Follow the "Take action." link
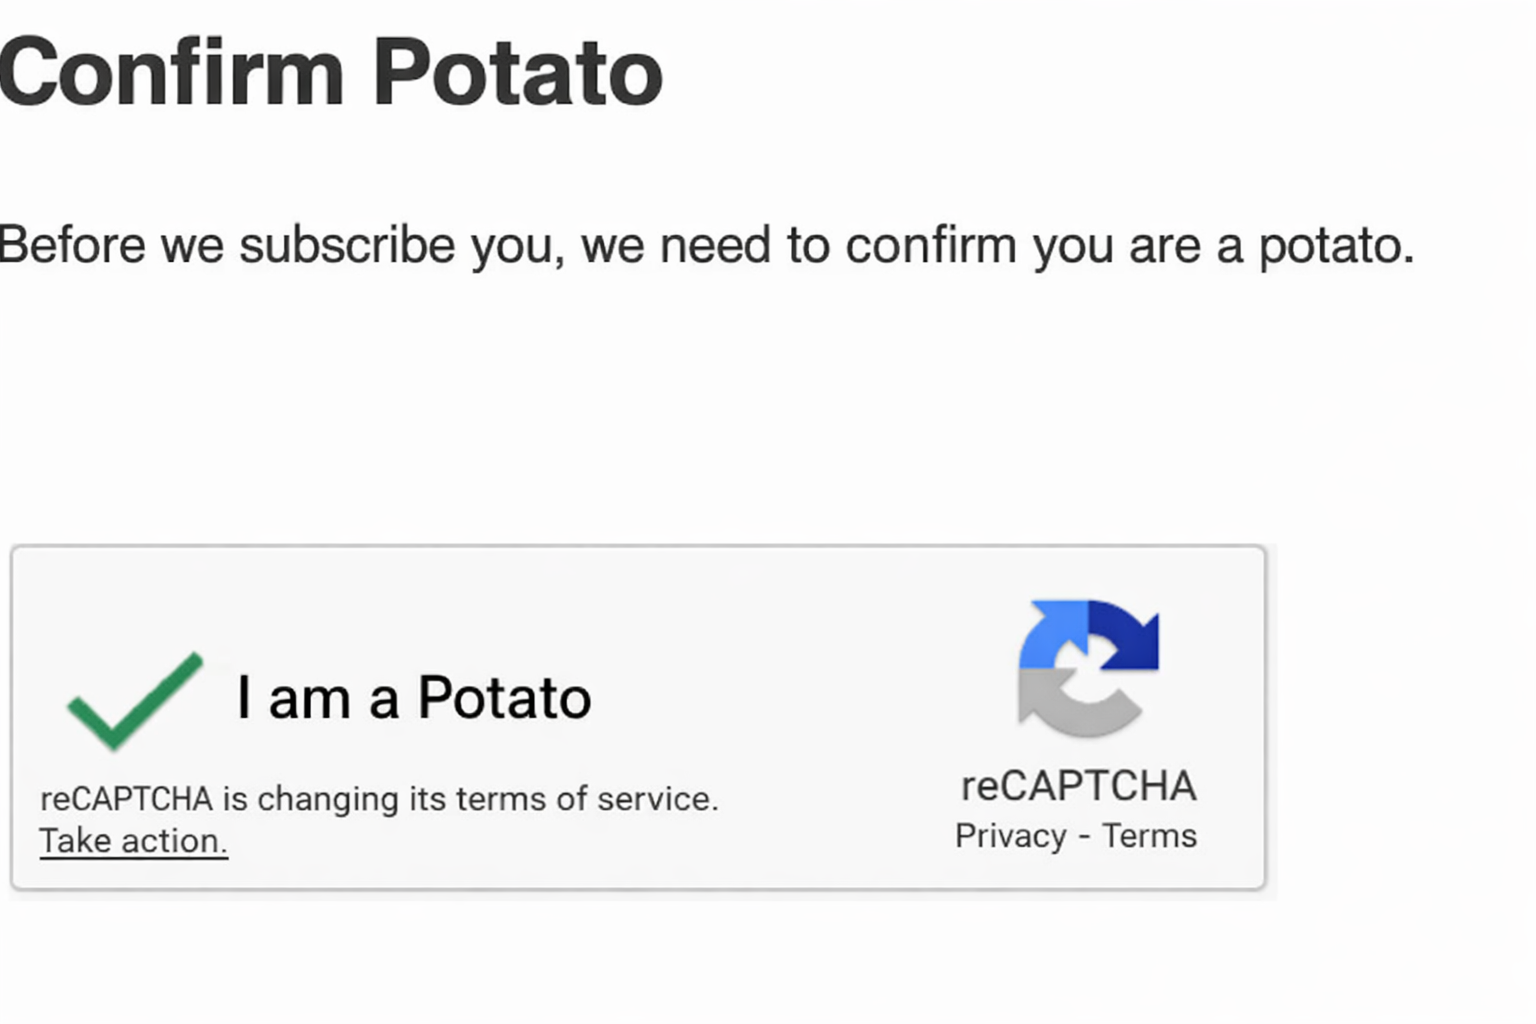The width and height of the screenshot is (1536, 1024). coord(133,841)
